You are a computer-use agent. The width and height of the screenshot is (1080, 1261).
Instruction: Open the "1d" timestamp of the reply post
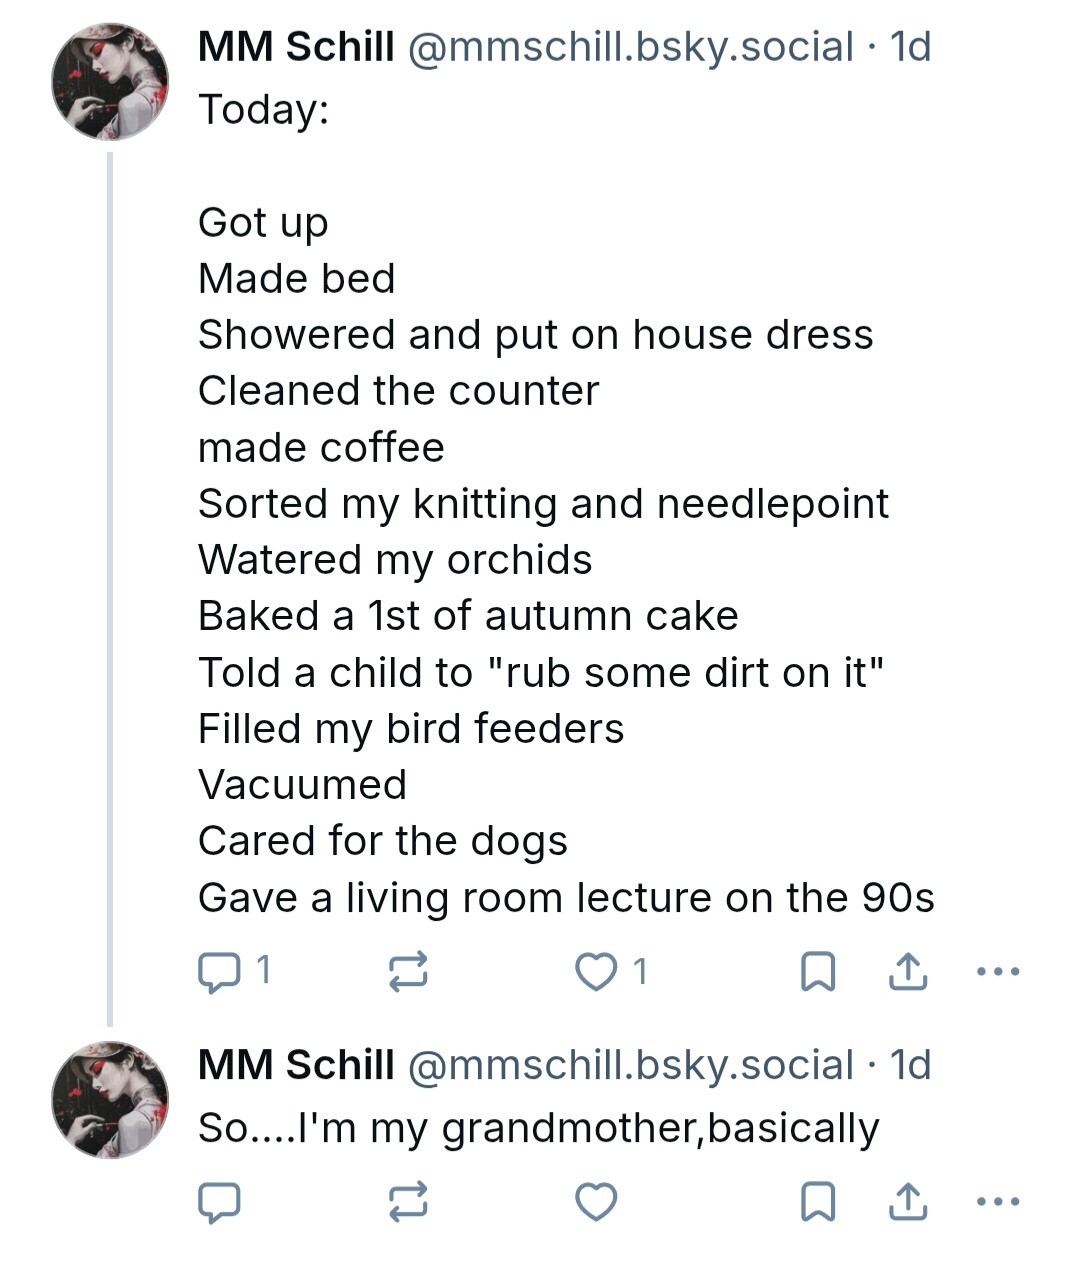(910, 1065)
